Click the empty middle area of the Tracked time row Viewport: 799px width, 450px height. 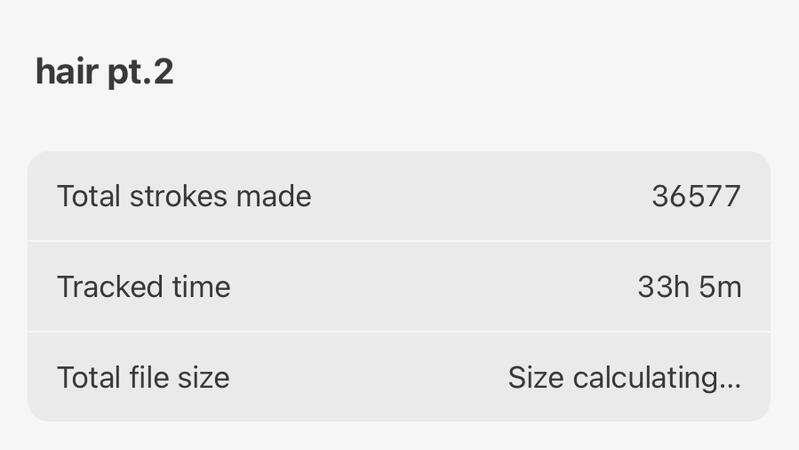coord(430,287)
